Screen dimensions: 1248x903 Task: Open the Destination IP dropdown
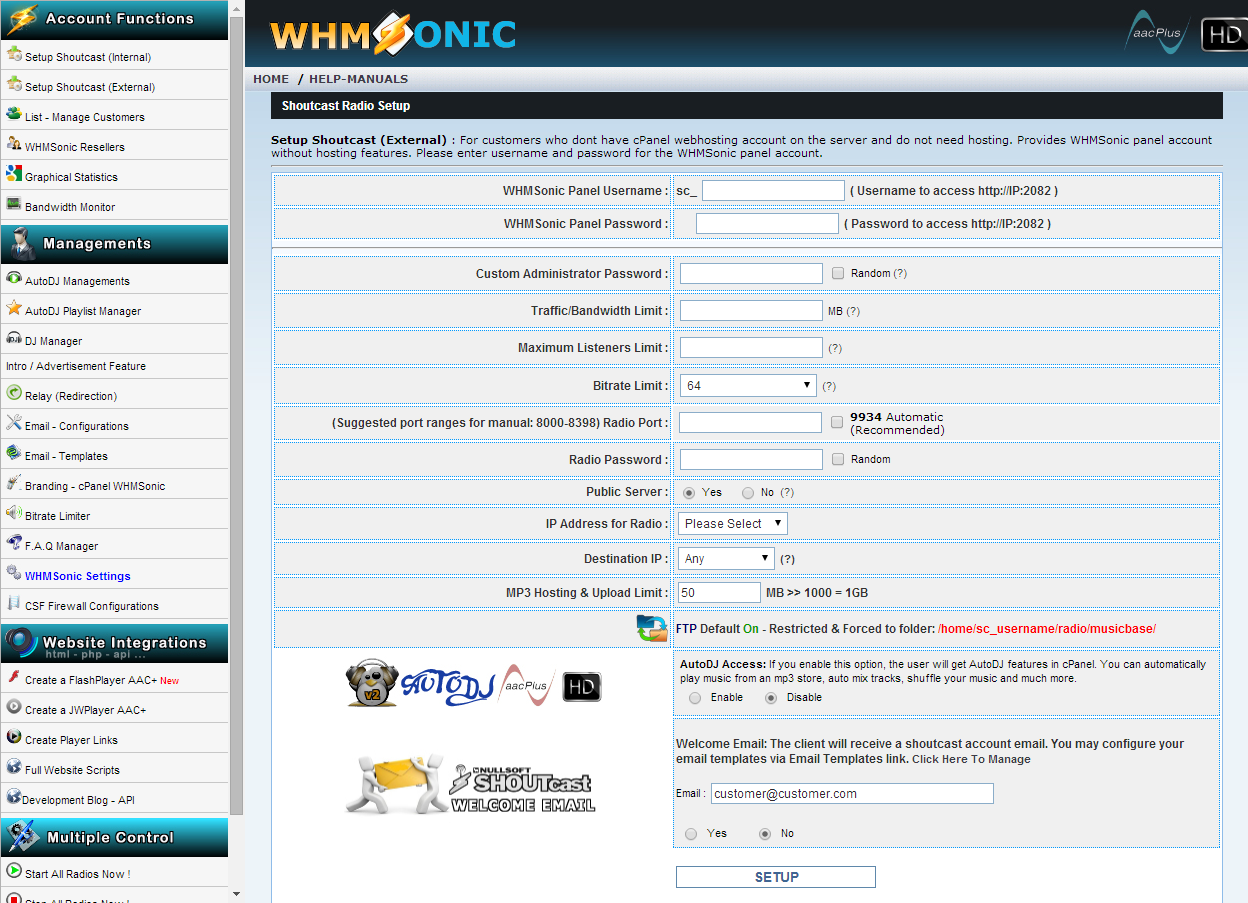[726, 558]
